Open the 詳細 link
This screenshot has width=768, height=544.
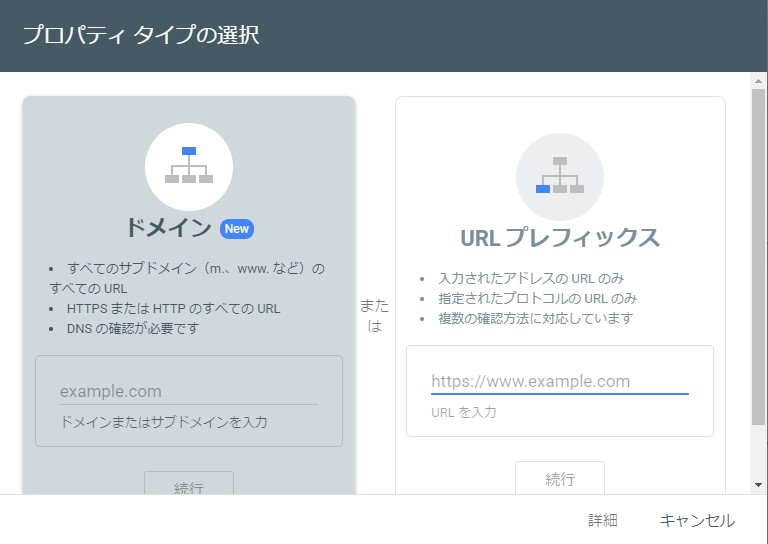tap(602, 520)
